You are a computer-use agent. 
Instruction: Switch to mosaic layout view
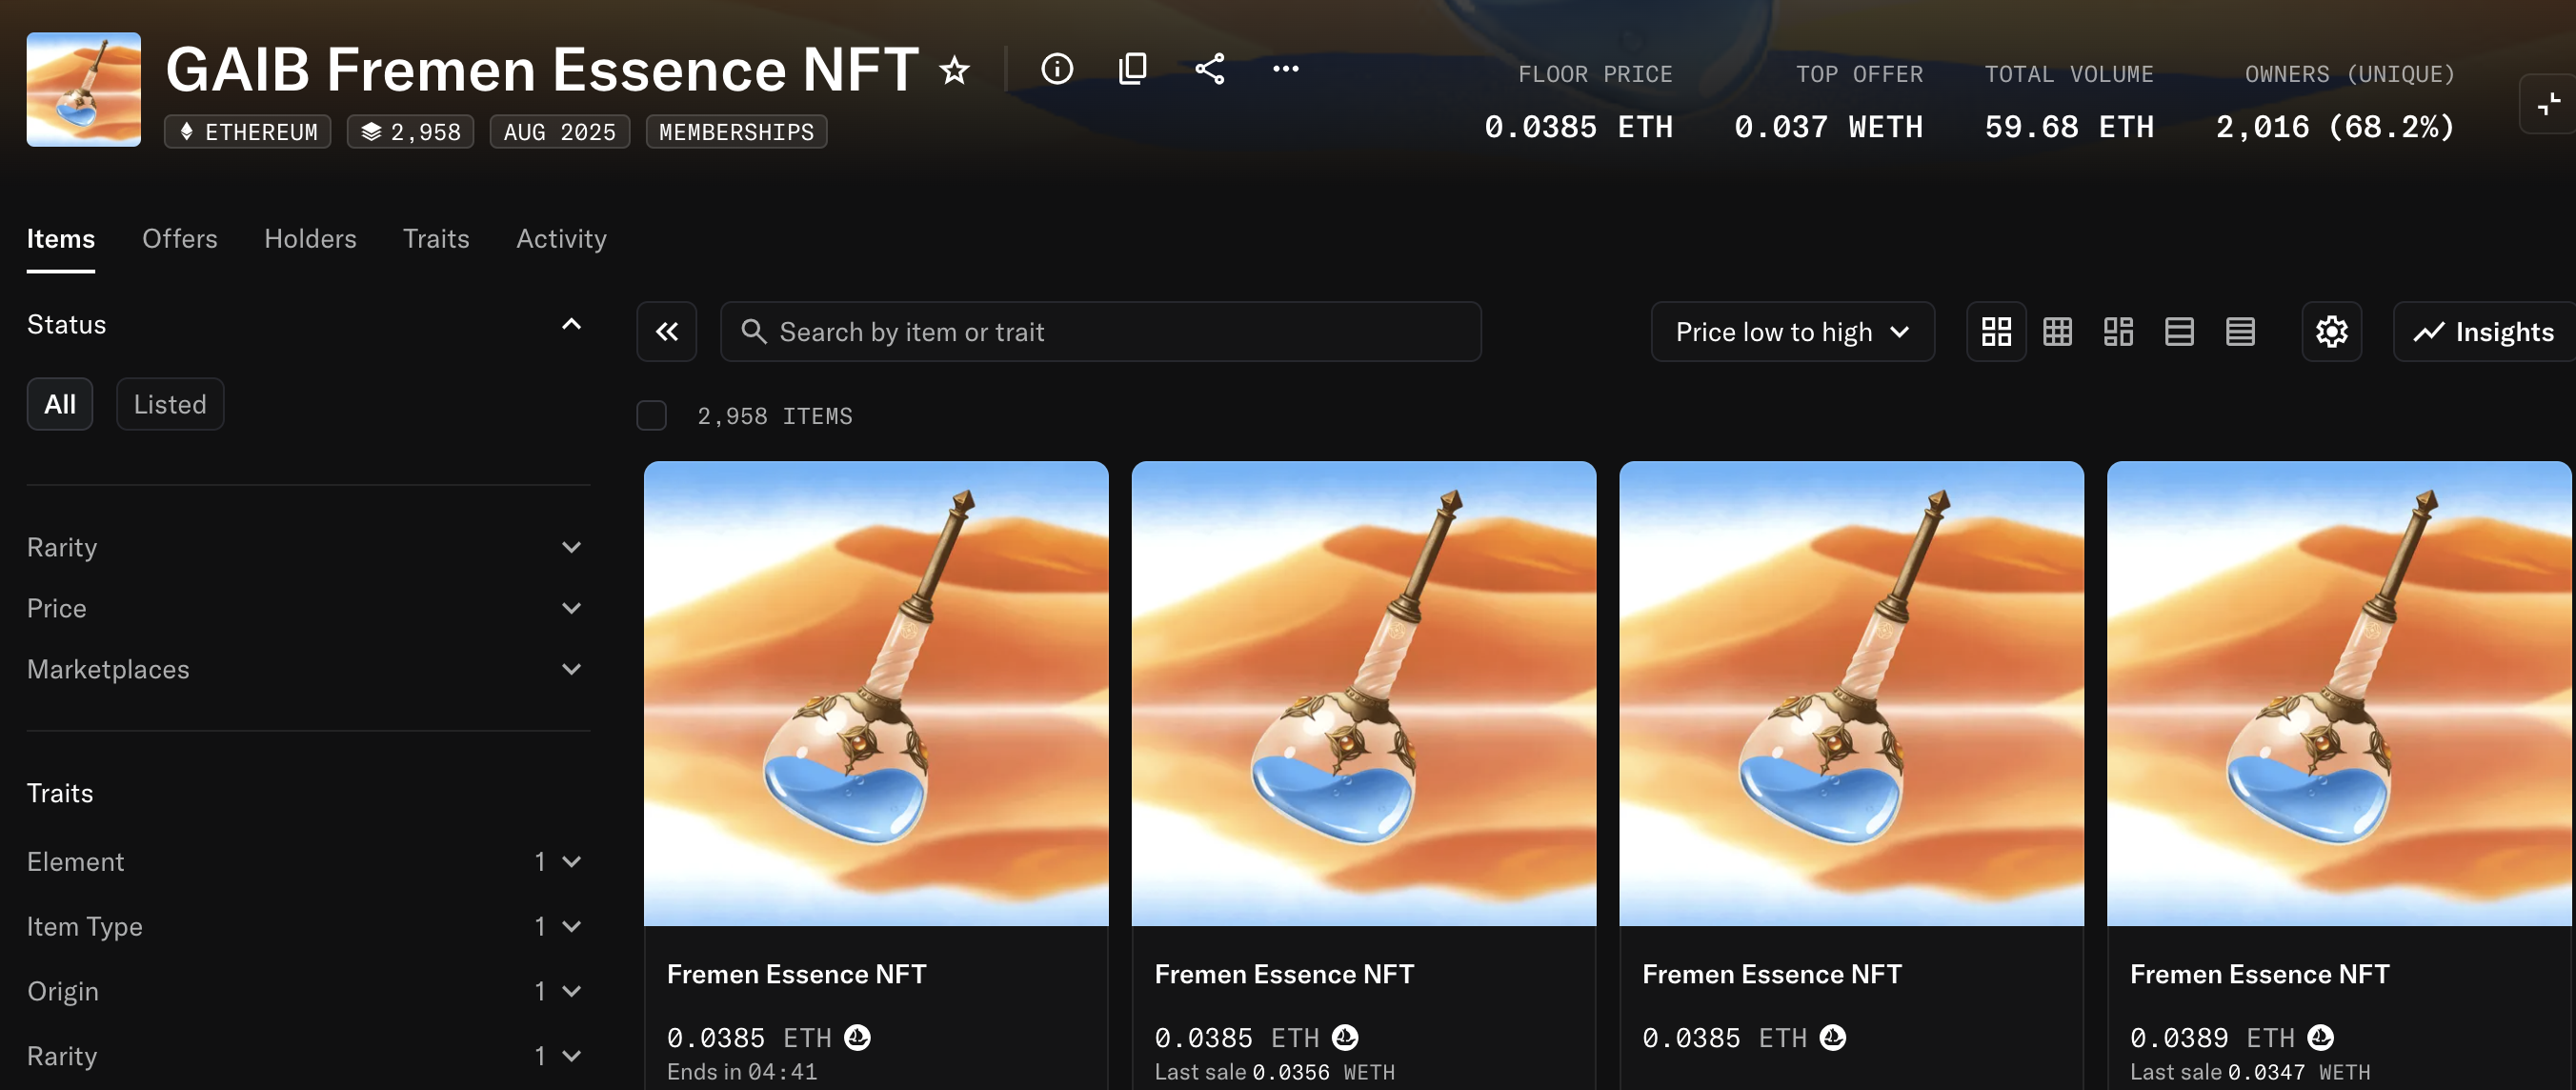(x=2118, y=332)
